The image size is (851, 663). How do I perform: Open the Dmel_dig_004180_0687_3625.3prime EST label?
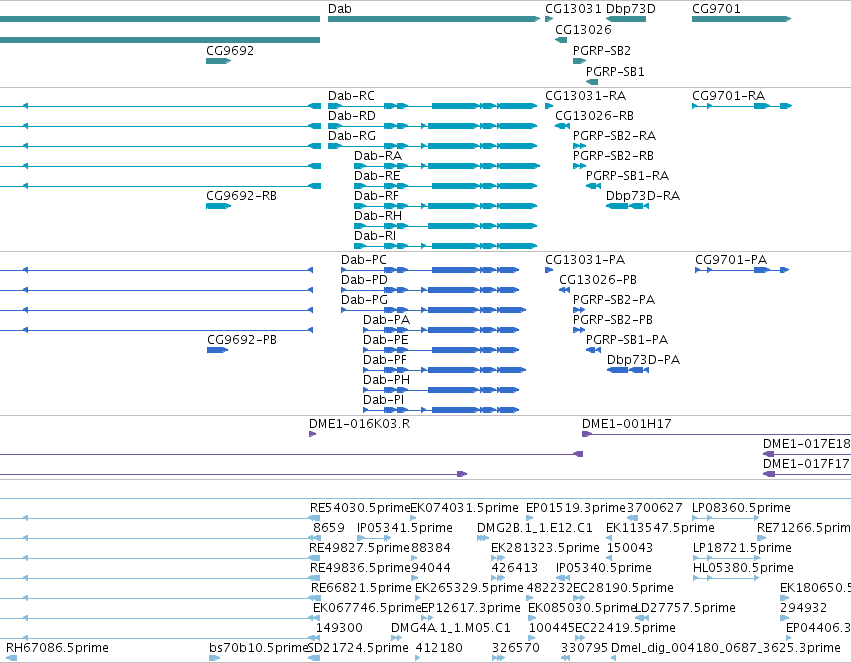726,649
